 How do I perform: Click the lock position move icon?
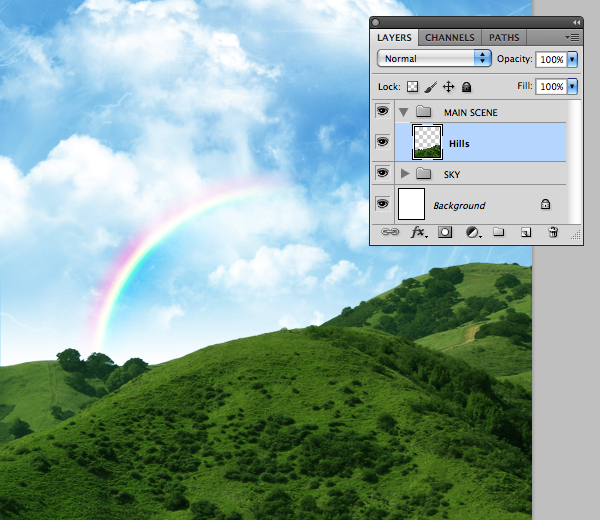tap(448, 87)
